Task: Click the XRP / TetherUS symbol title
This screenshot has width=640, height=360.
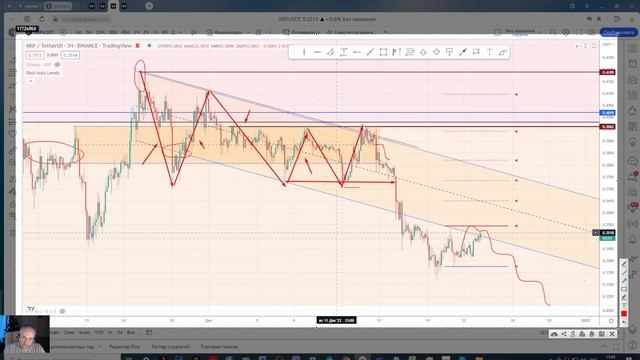Action: tap(79, 46)
